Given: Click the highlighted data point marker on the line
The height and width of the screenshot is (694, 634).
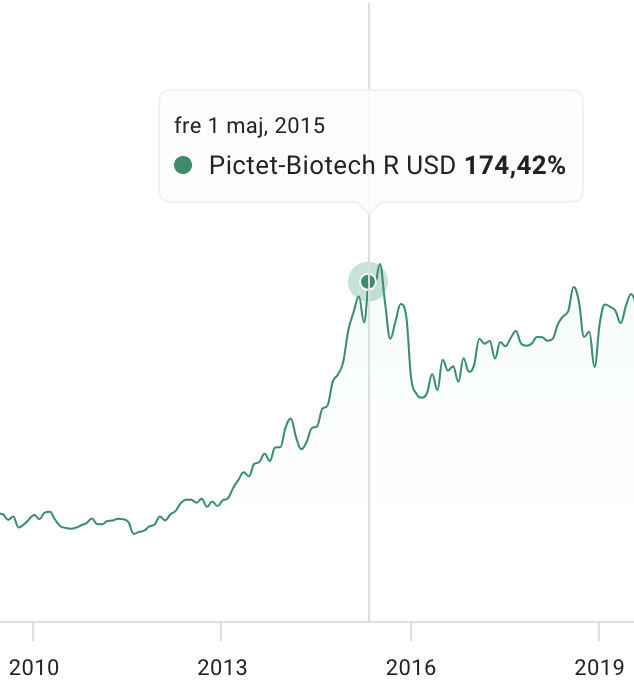Looking at the screenshot, I should click(368, 282).
